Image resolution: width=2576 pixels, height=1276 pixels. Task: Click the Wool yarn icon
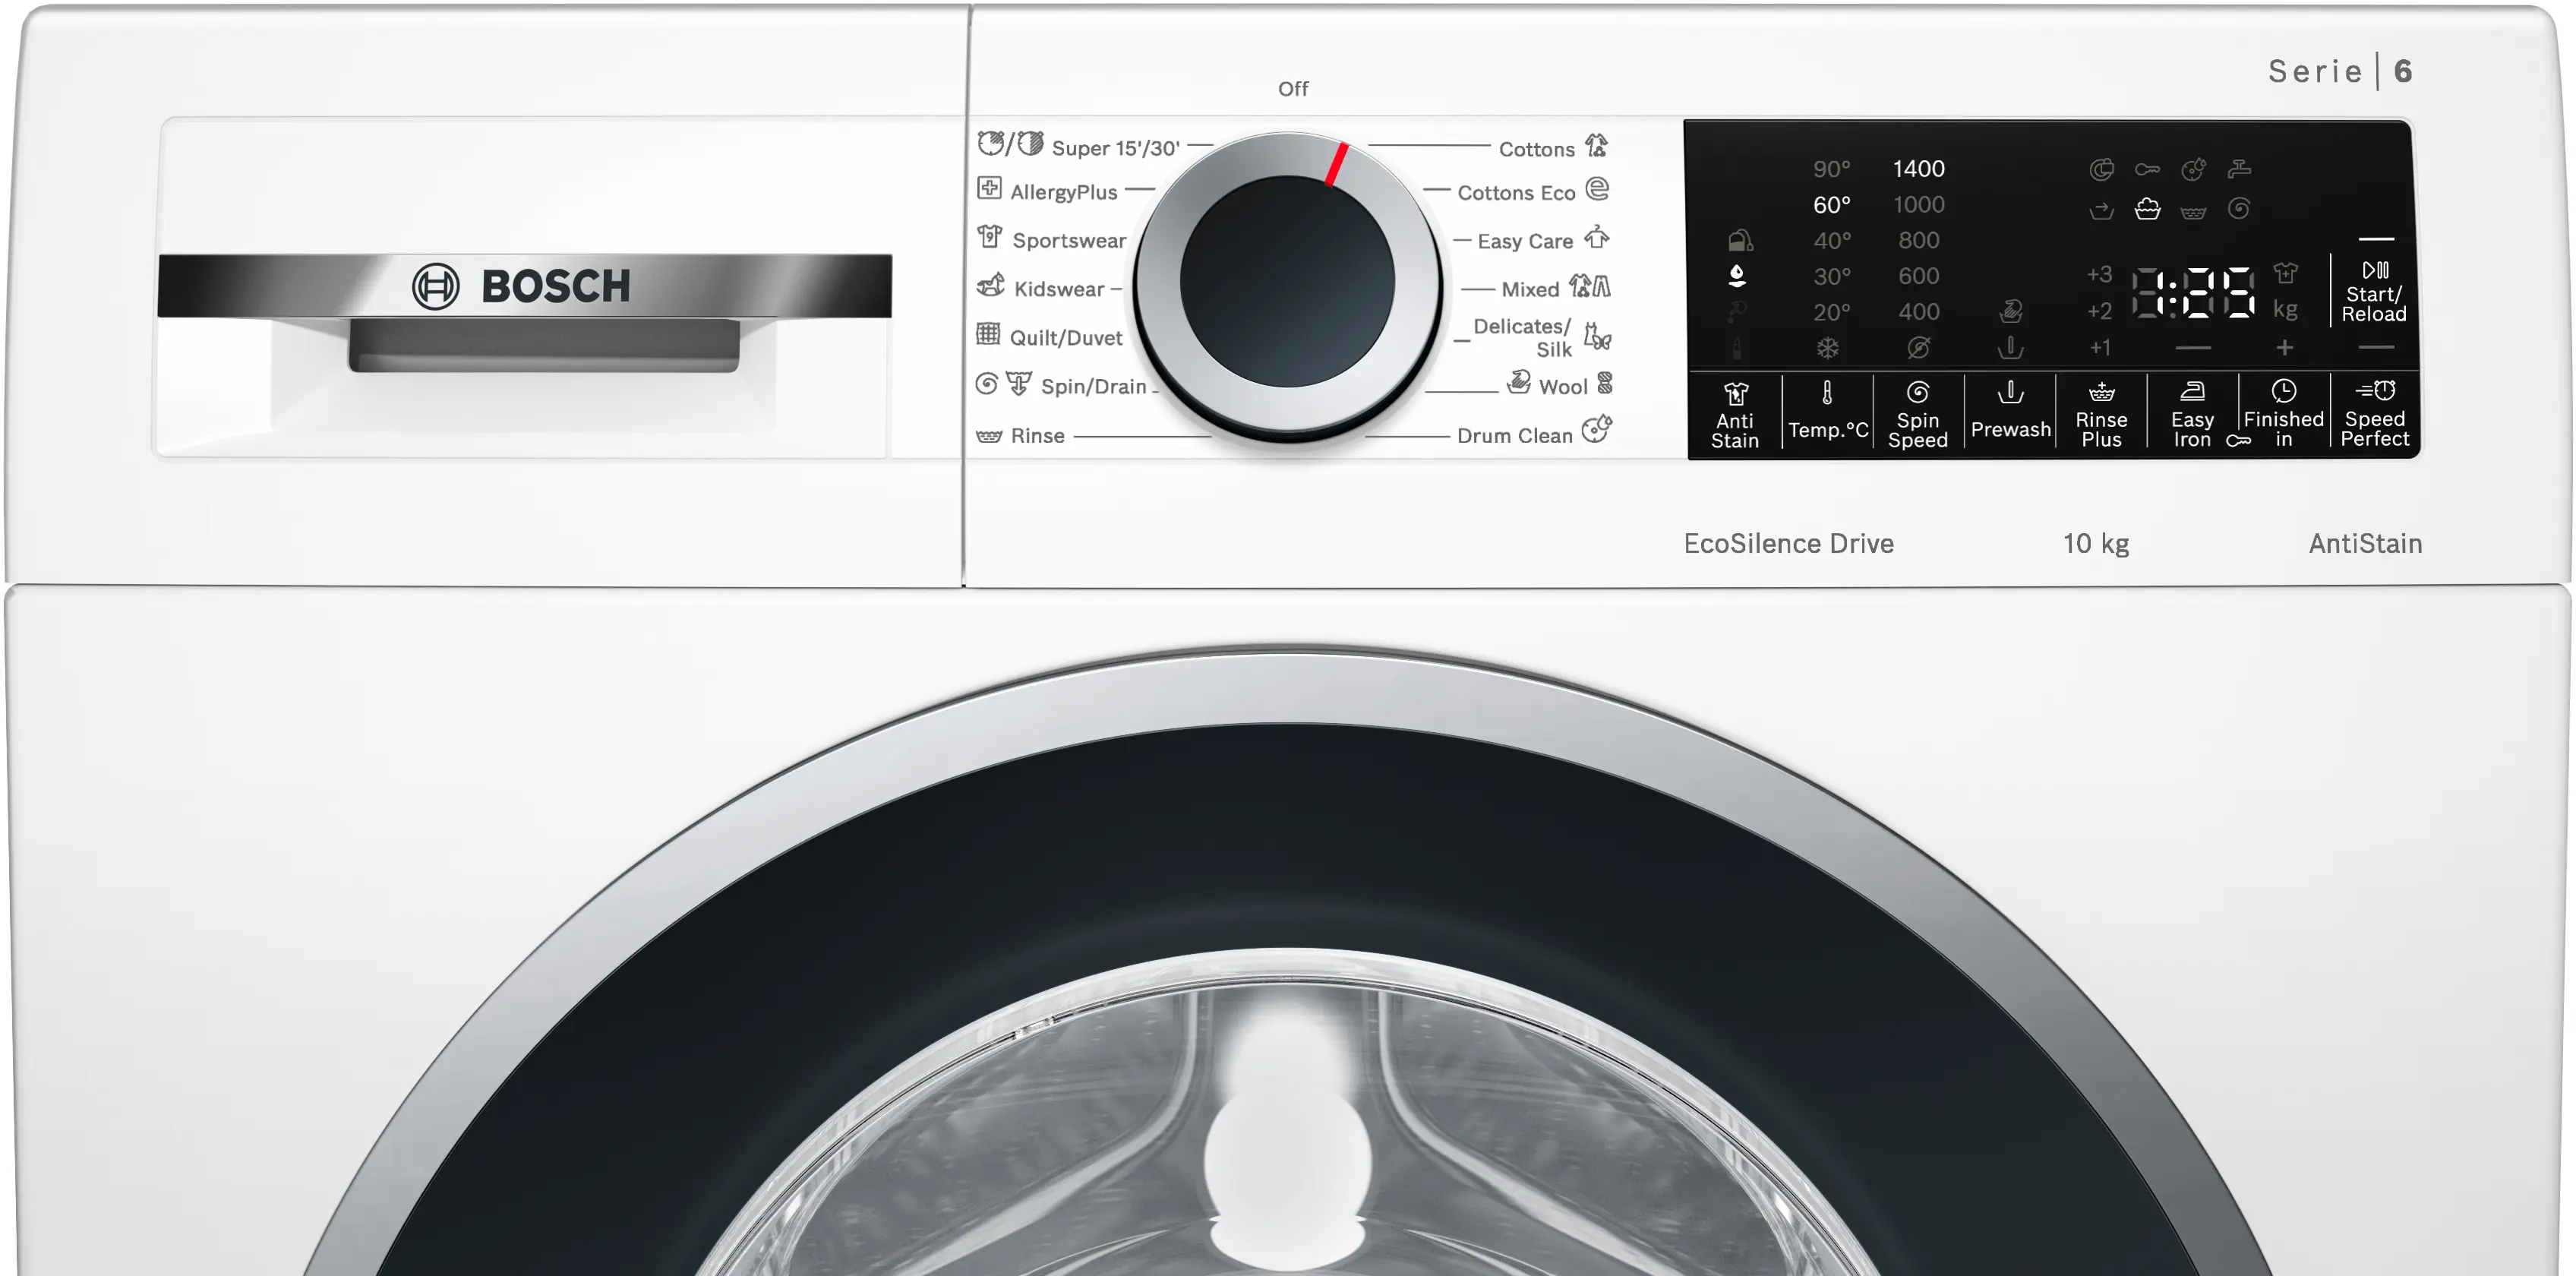click(x=1605, y=383)
